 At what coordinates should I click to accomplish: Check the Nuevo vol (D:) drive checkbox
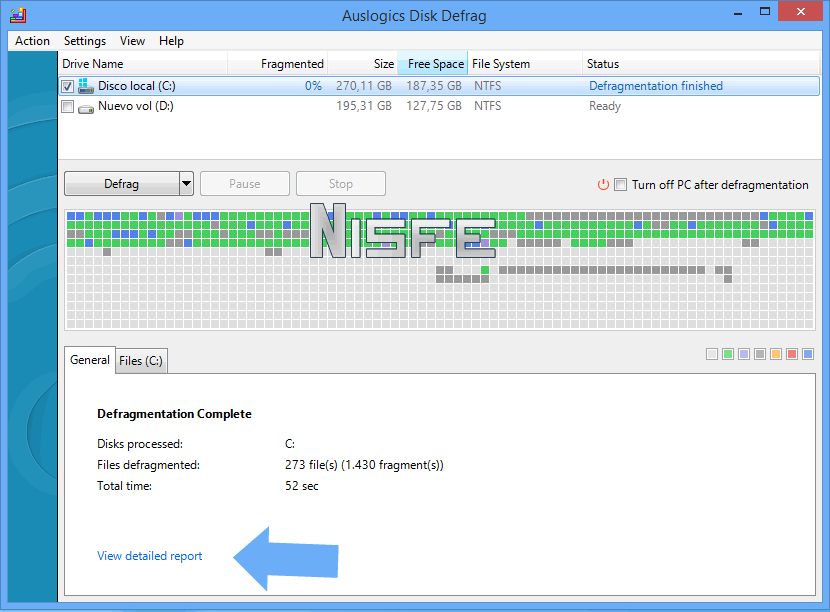pyautogui.click(x=68, y=107)
